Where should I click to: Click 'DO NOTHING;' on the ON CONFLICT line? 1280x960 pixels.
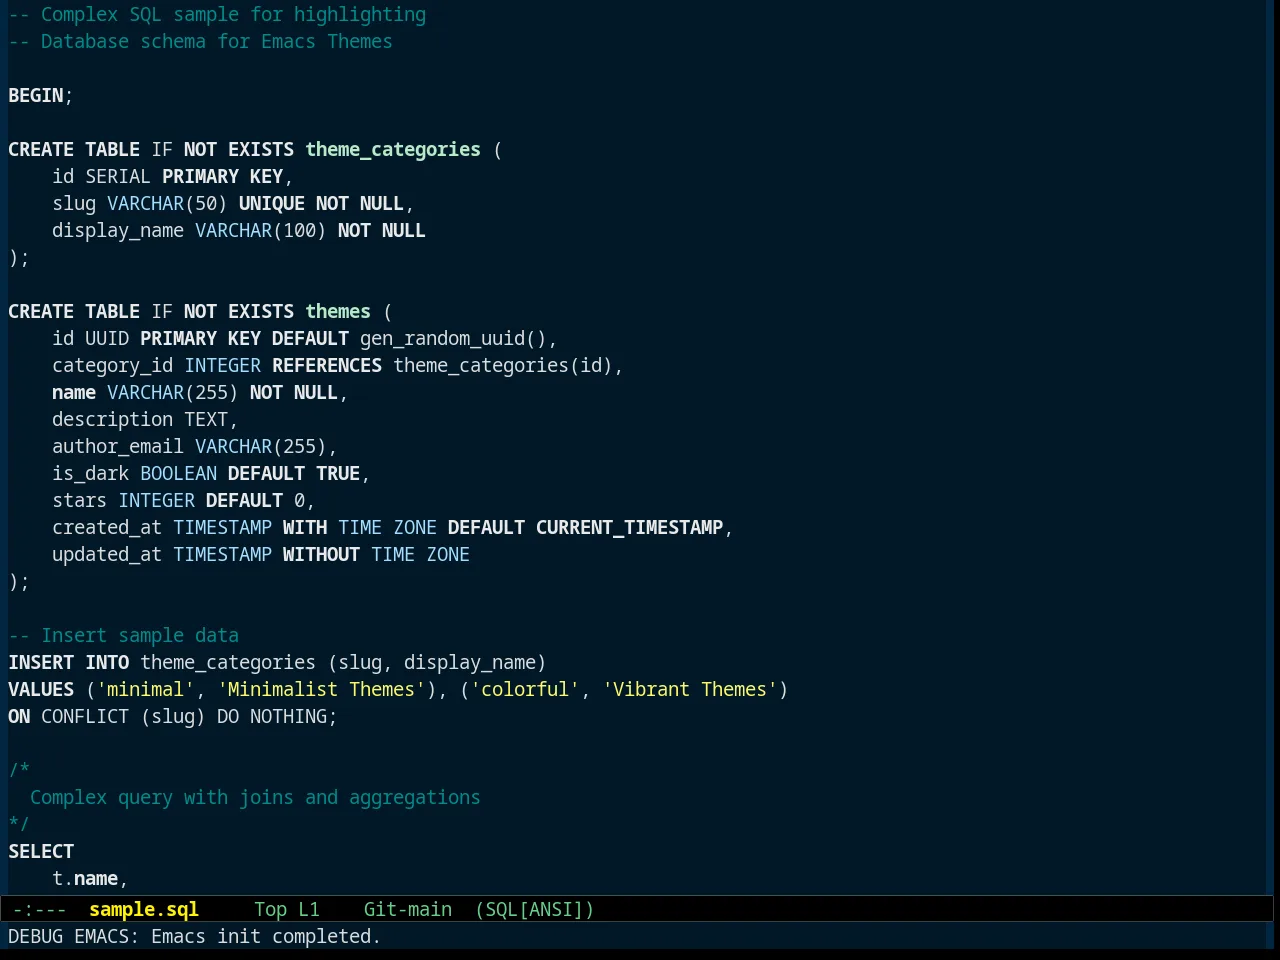(277, 716)
